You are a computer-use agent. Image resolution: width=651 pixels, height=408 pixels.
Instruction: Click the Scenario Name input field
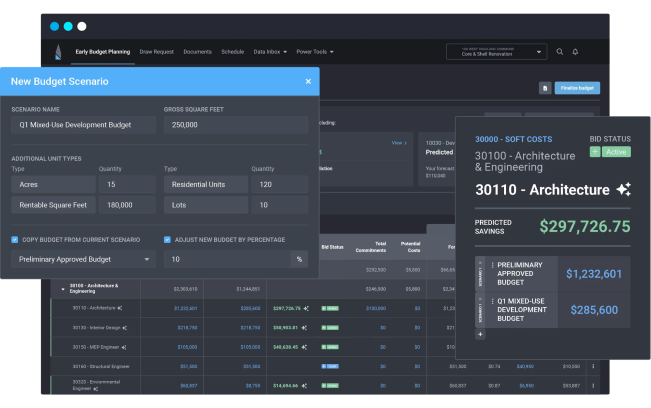84,125
